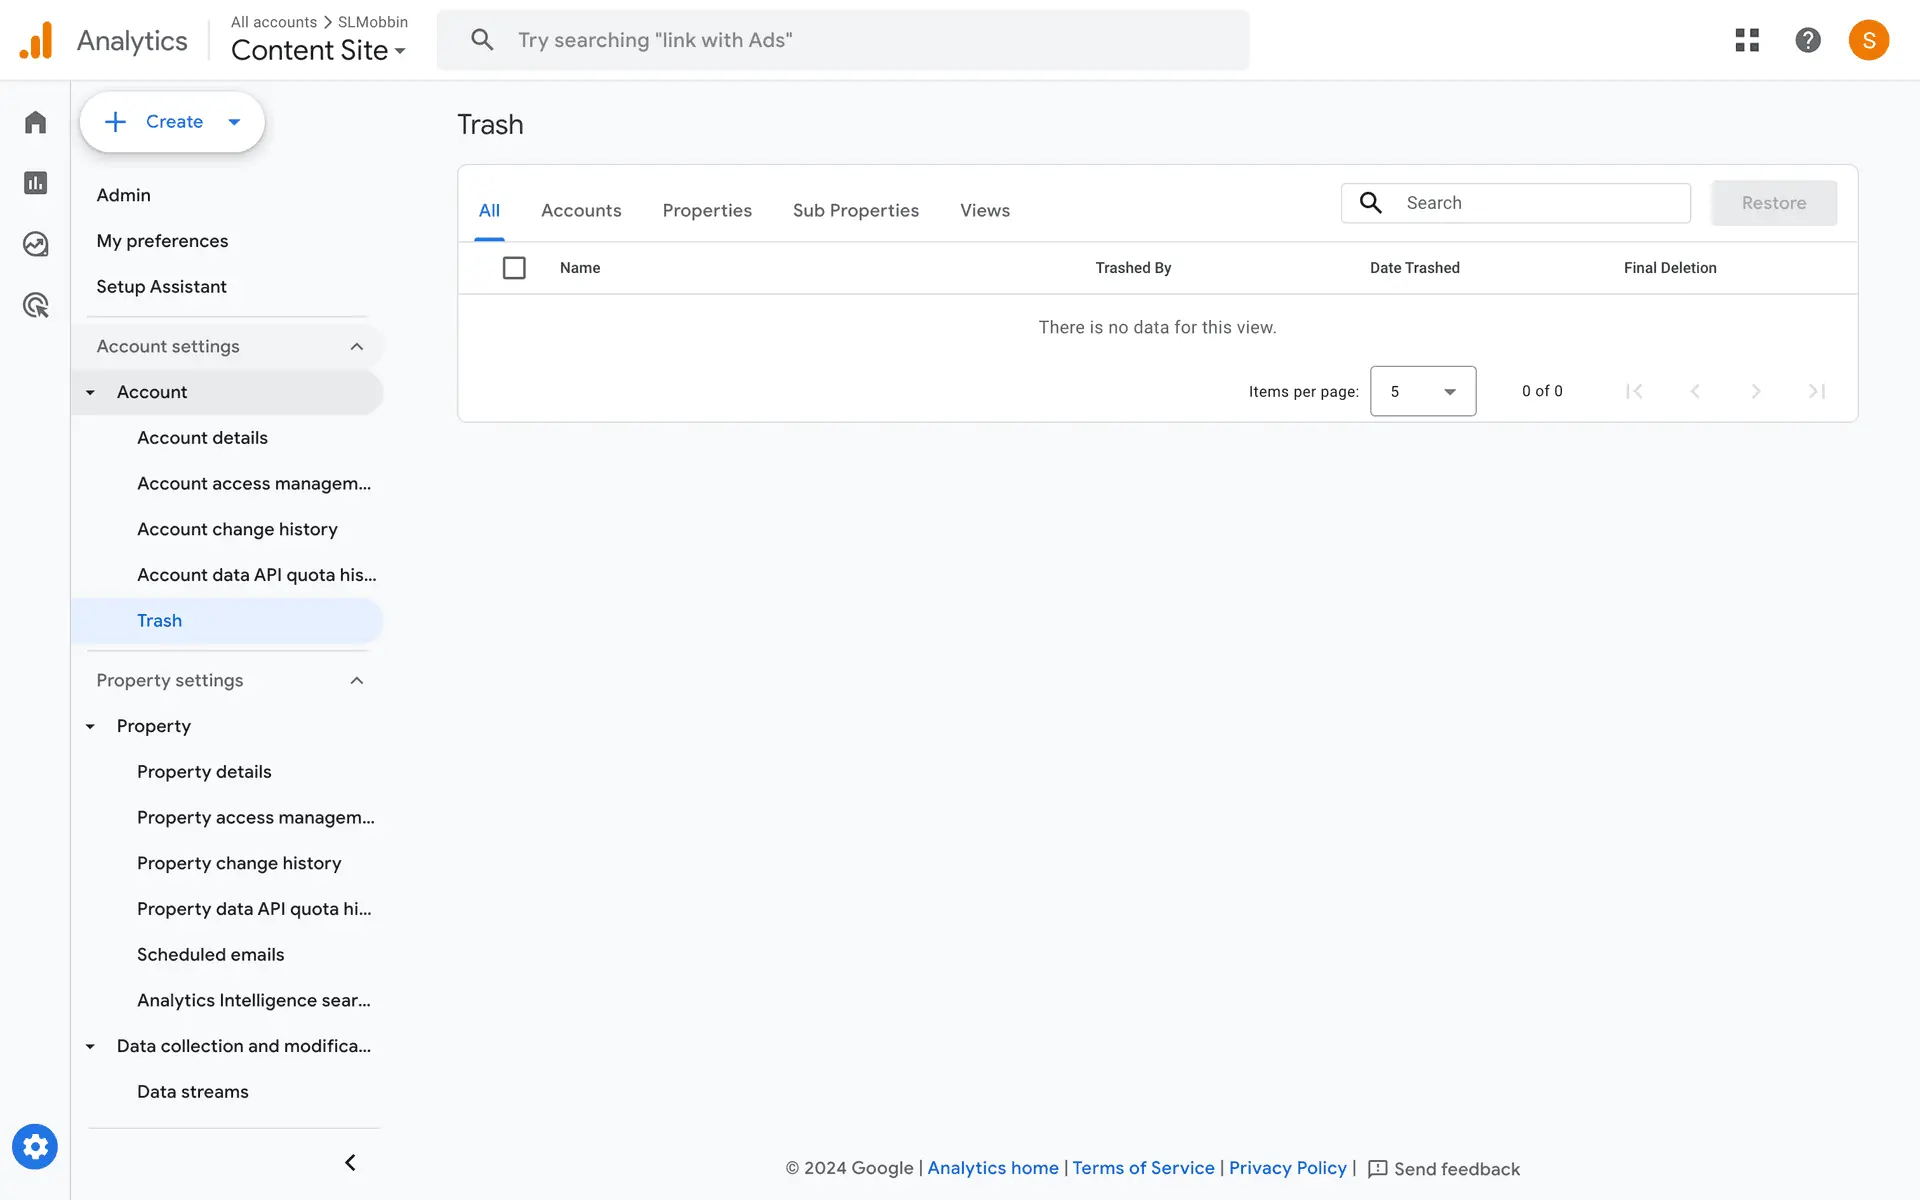This screenshot has height=1200, width=1920.
Task: Click the Admin gear icon
Action: [x=35, y=1146]
